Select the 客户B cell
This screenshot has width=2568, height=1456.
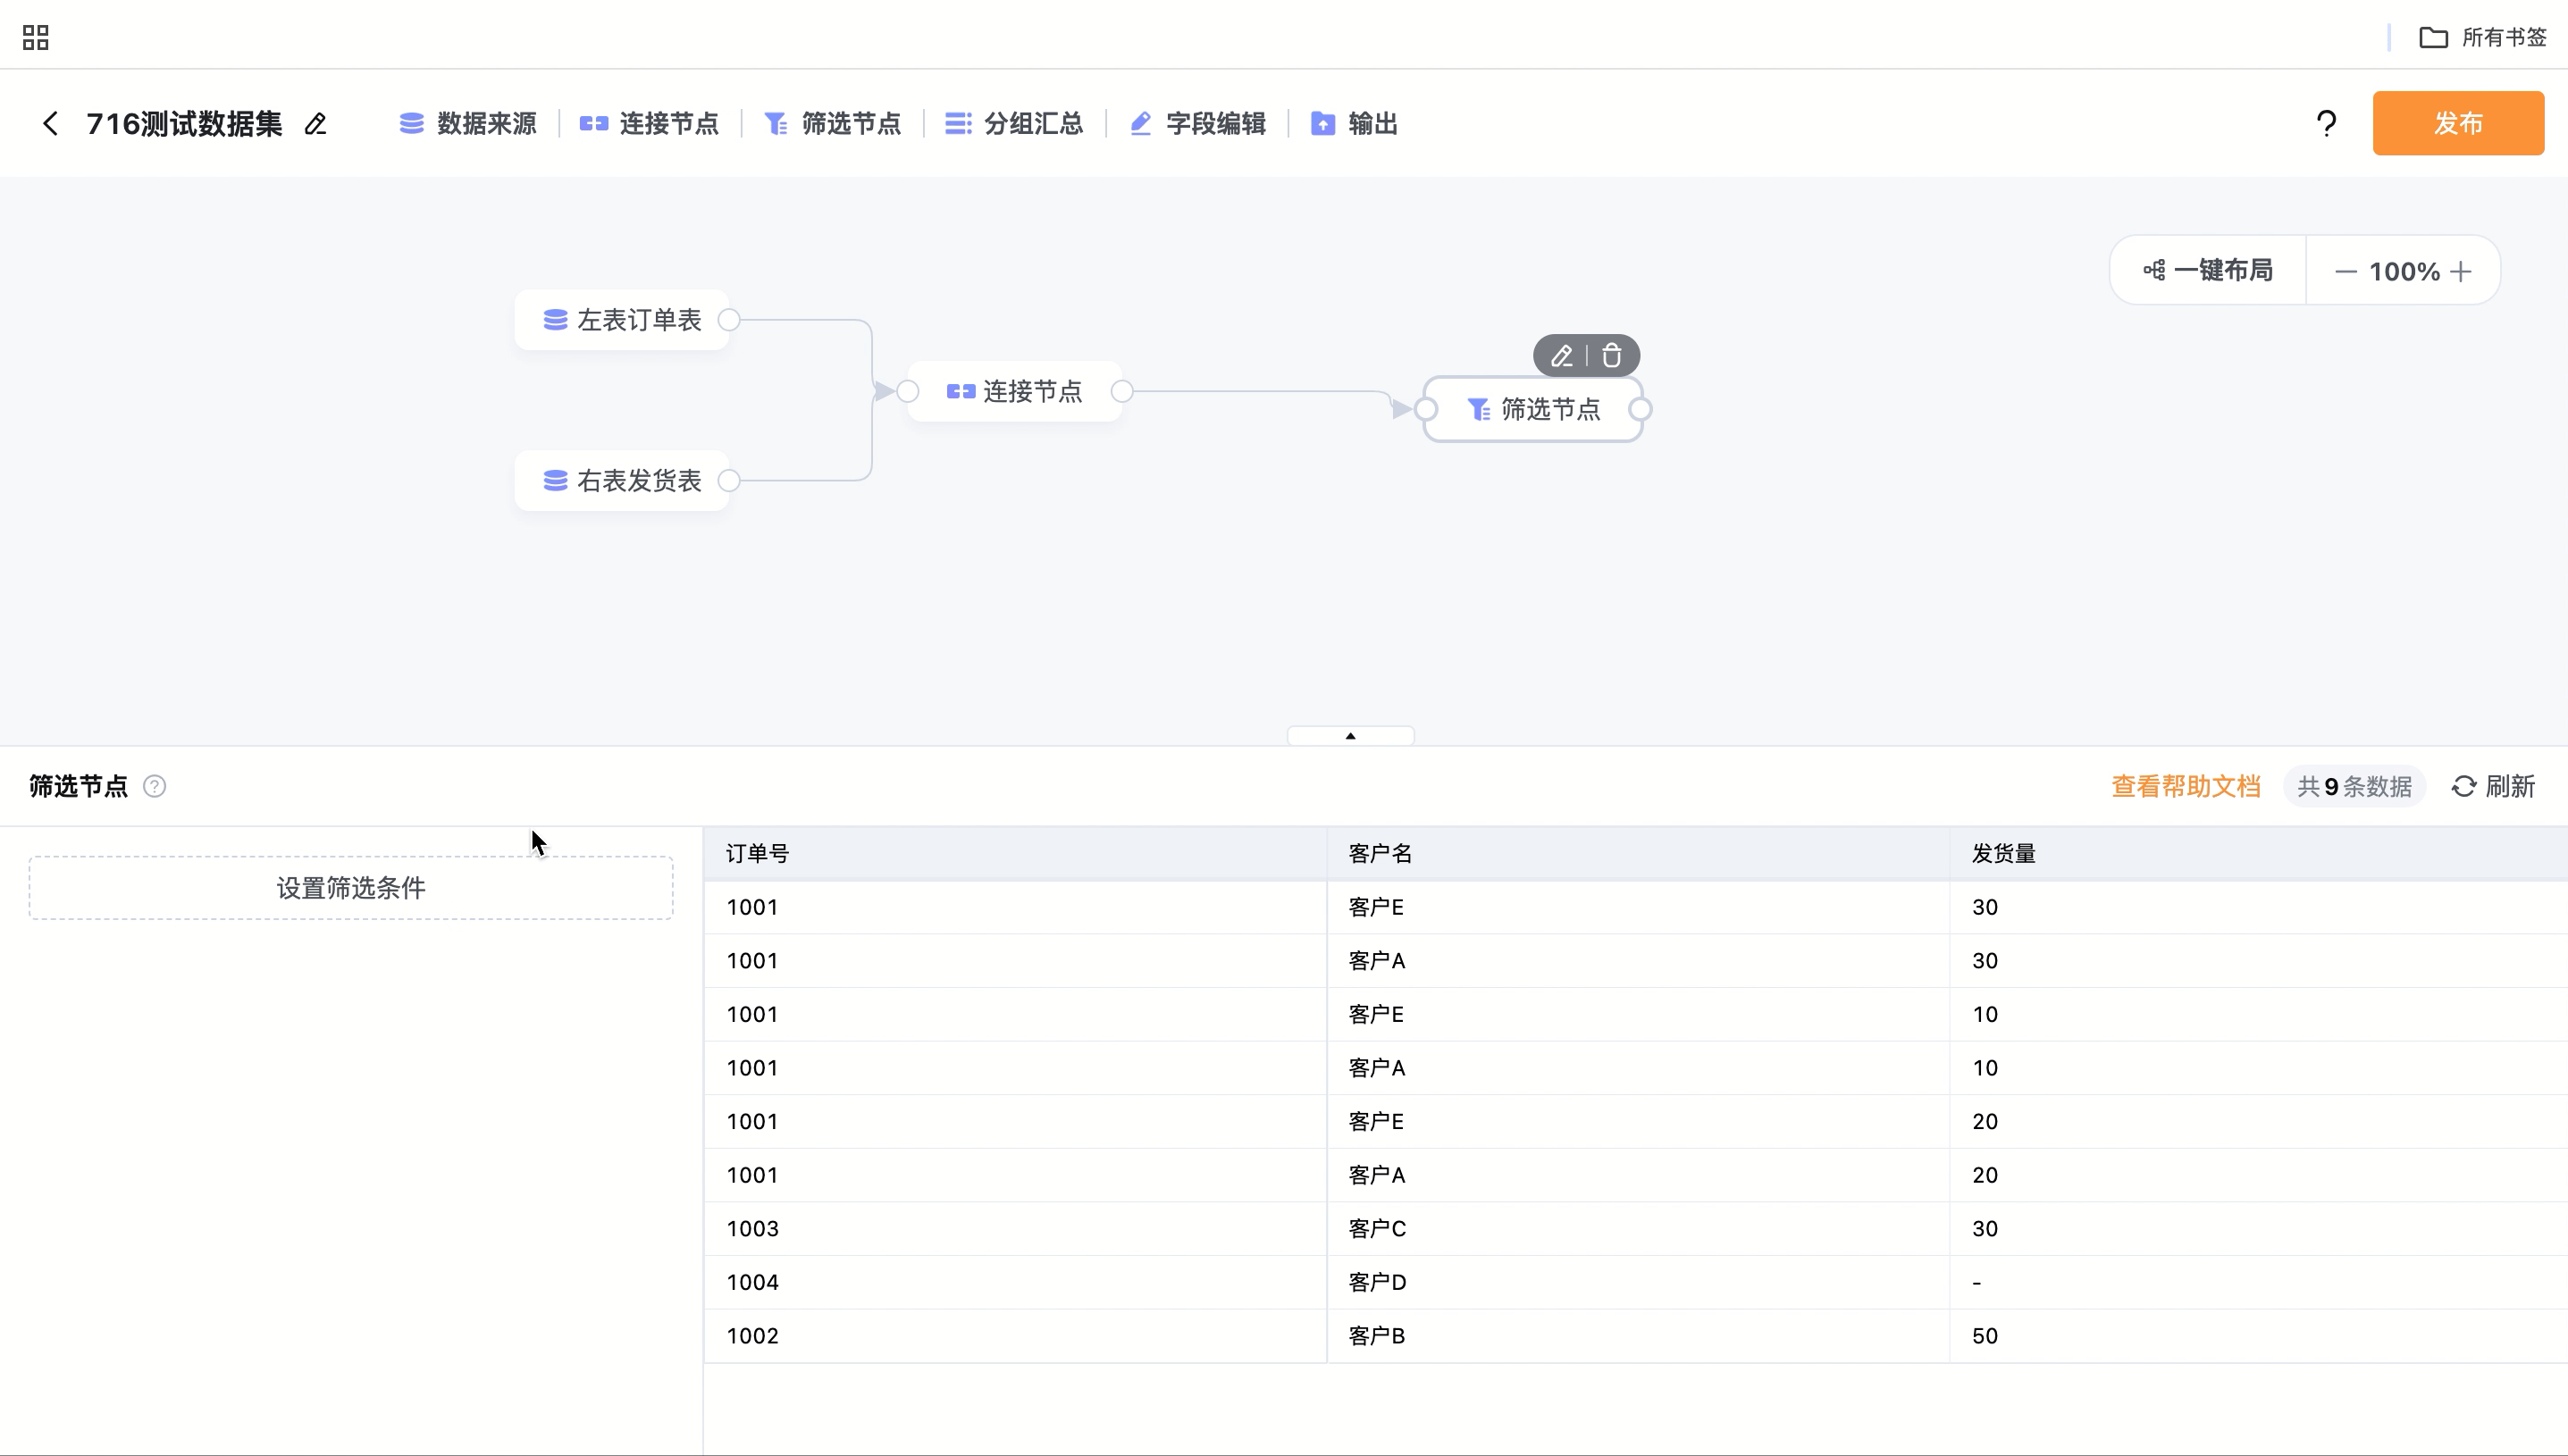(x=1638, y=1336)
